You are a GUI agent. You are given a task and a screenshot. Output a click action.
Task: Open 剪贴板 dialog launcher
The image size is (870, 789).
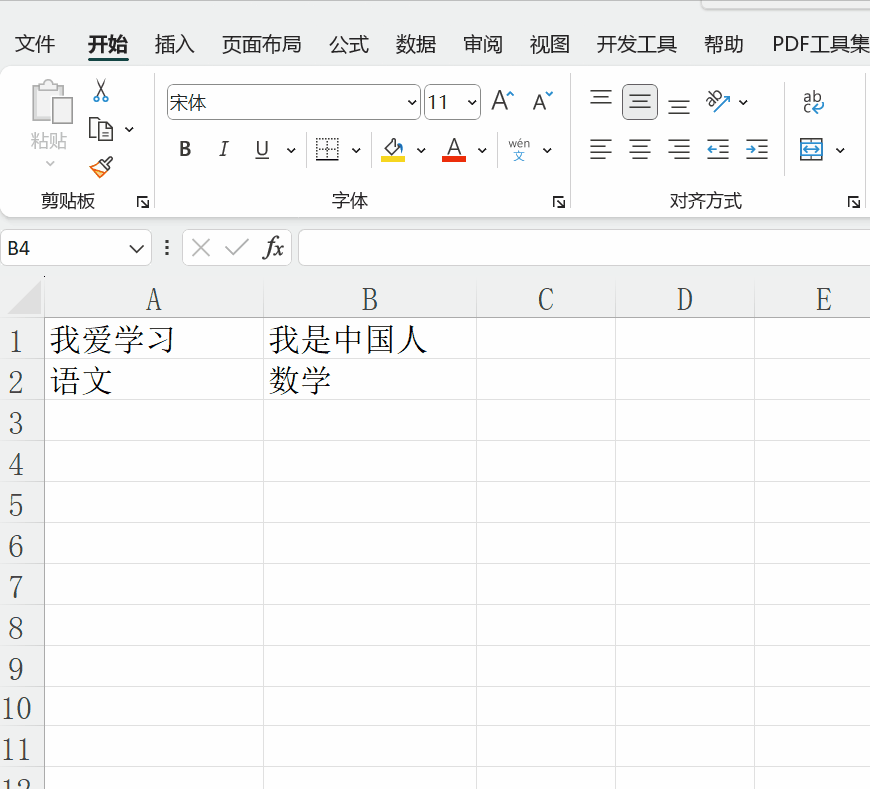click(143, 202)
